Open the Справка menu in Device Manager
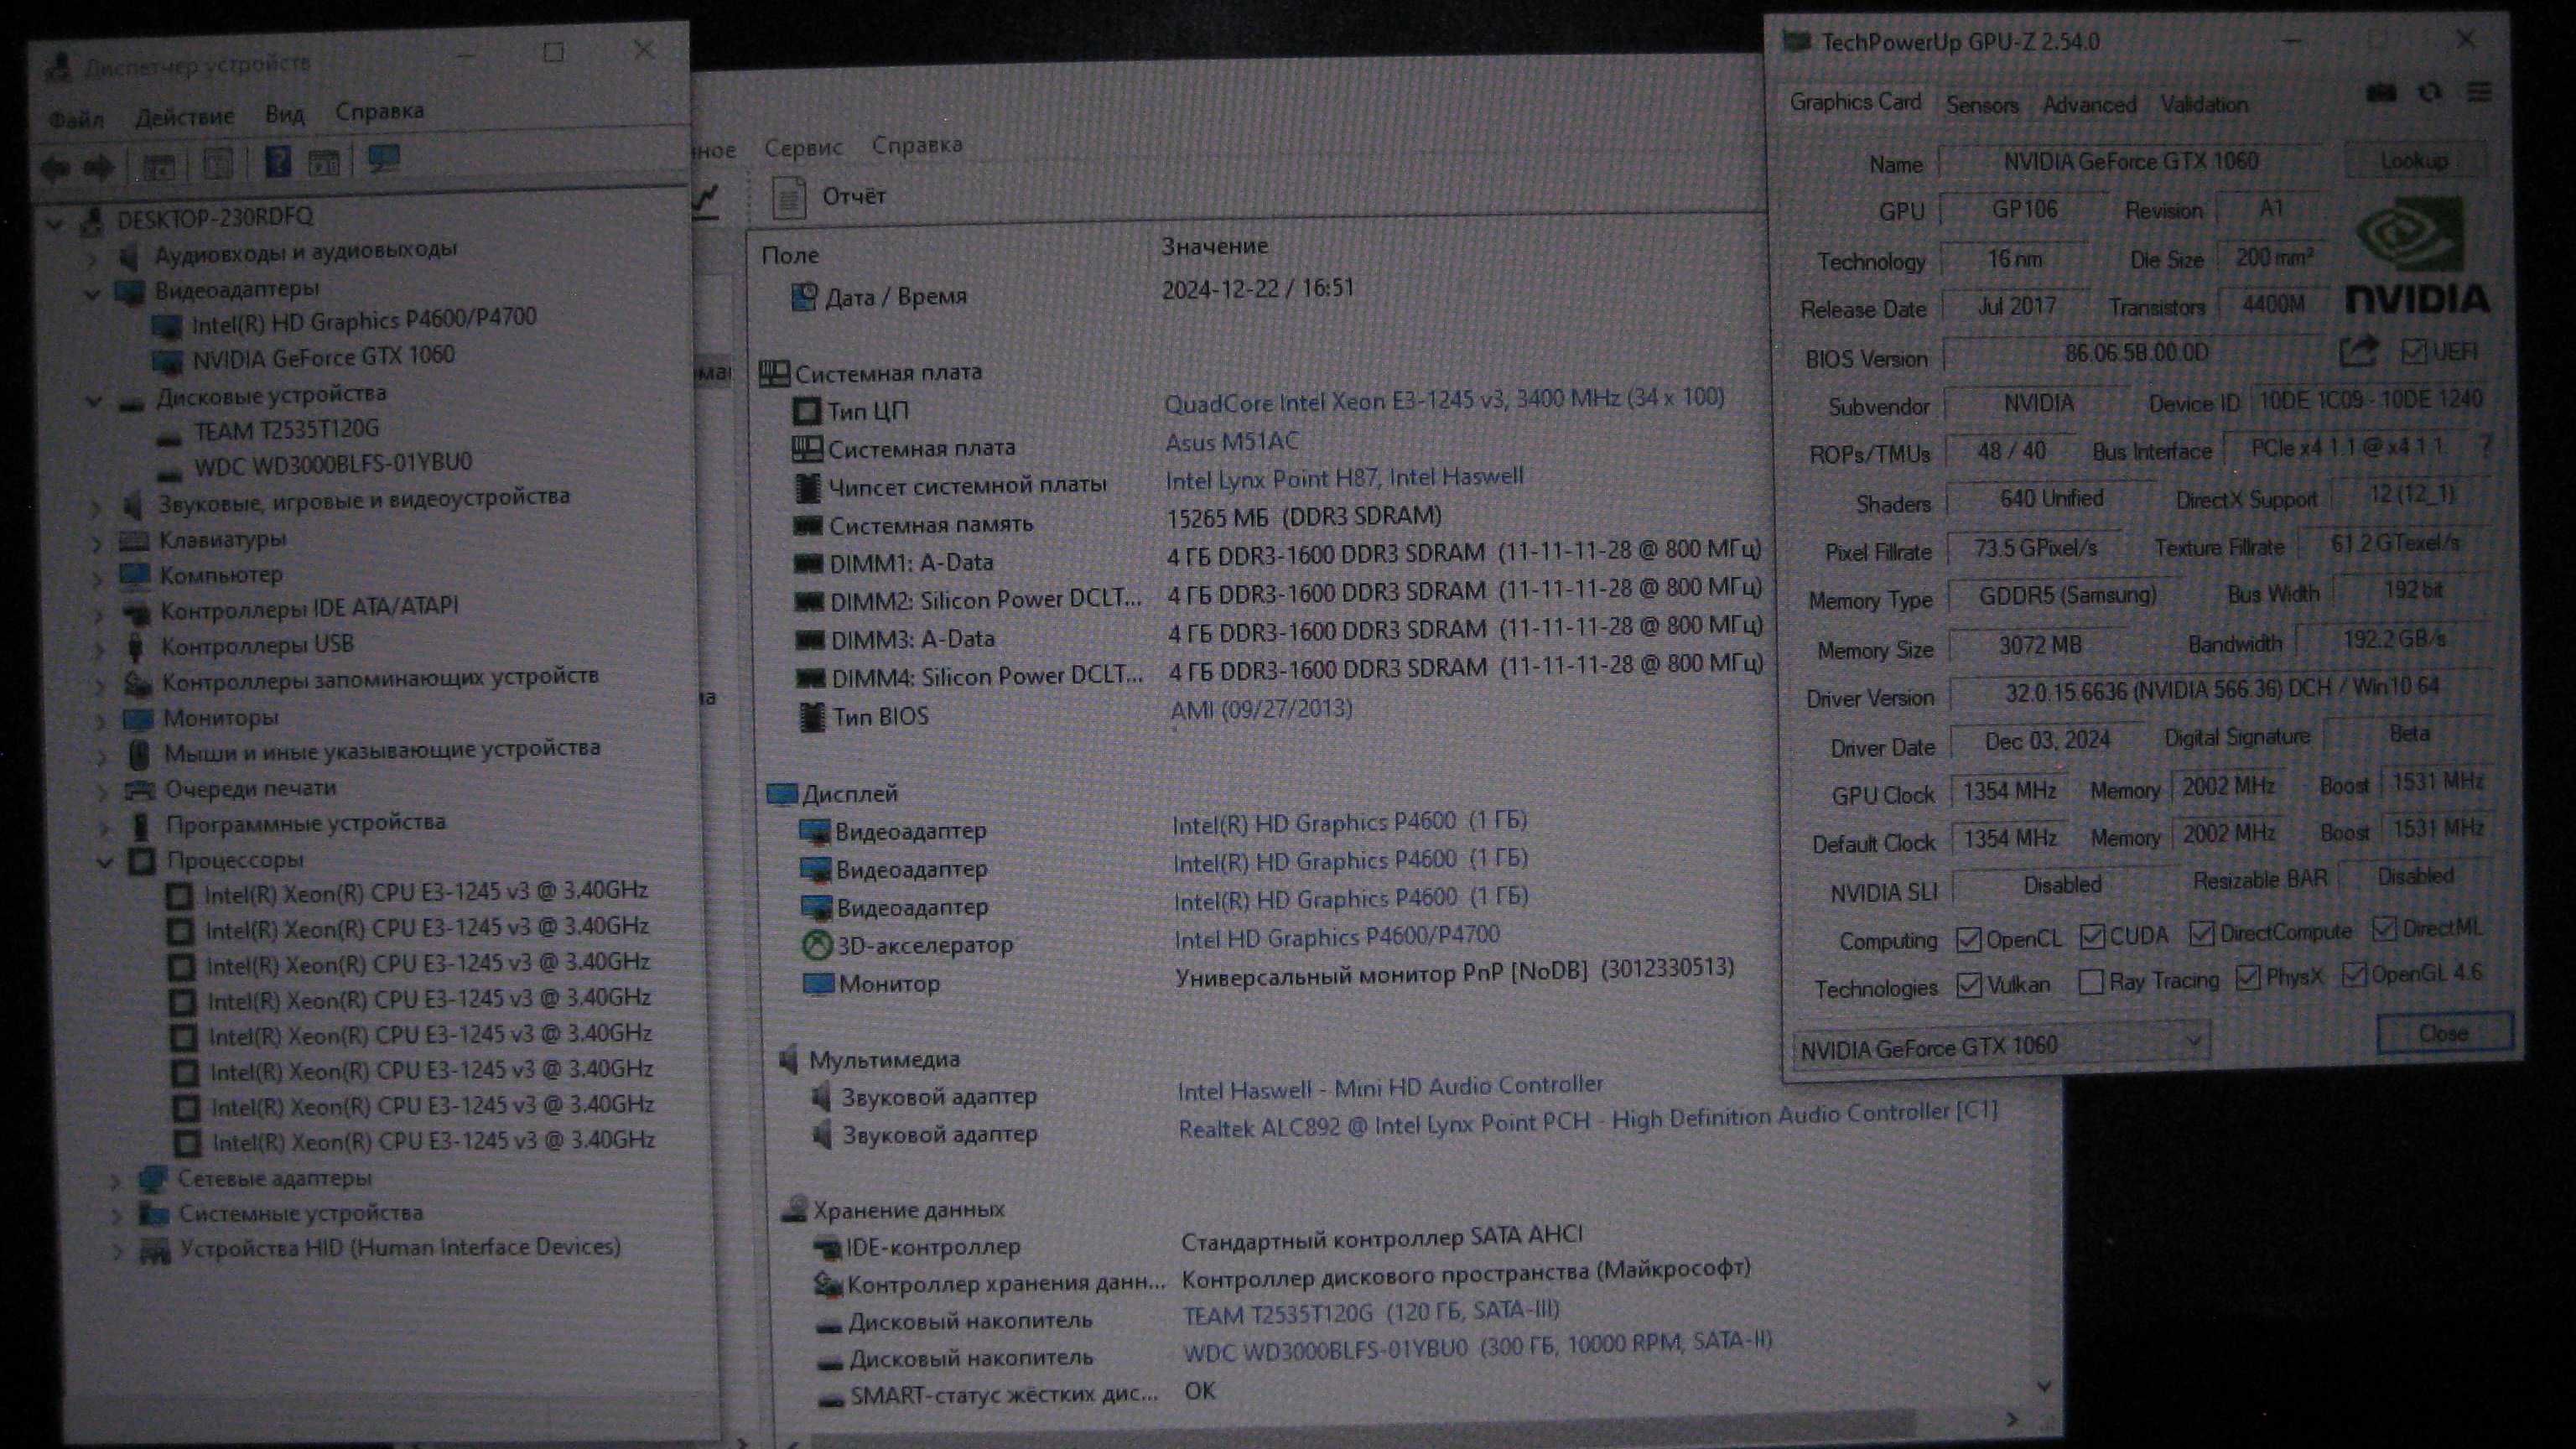This screenshot has width=2576, height=1449. tap(379, 110)
